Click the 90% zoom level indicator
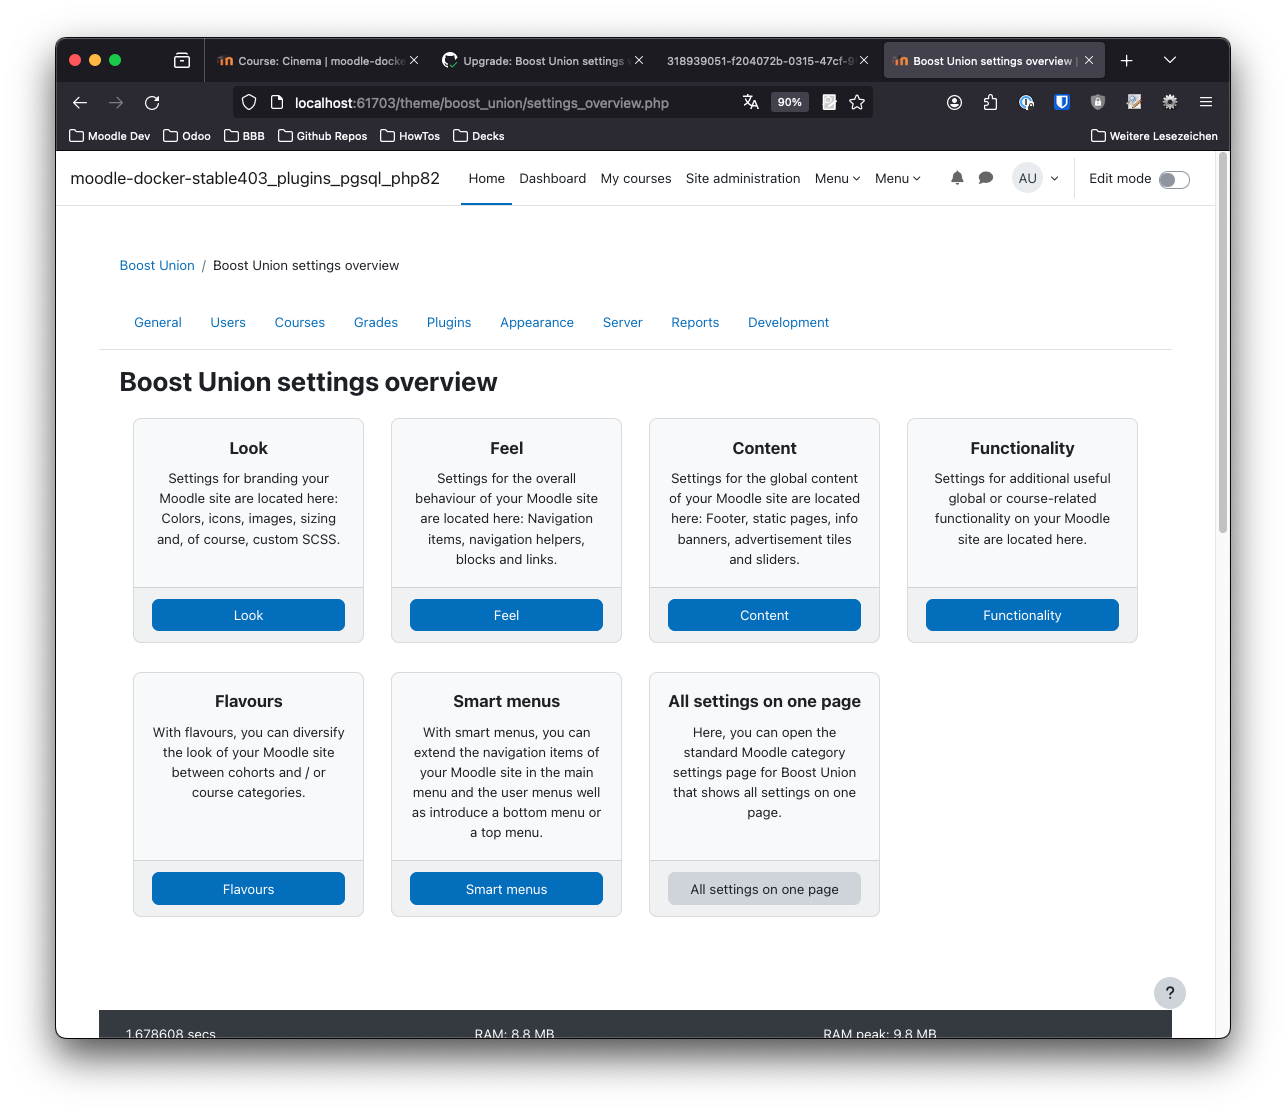 [790, 102]
